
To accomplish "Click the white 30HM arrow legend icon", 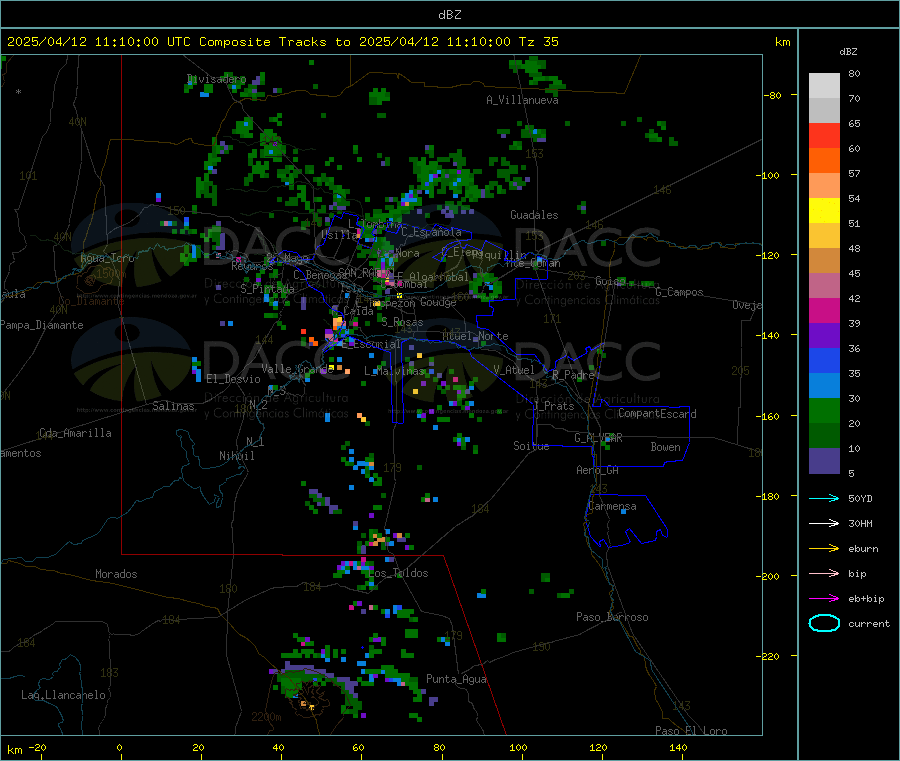I will (x=824, y=523).
